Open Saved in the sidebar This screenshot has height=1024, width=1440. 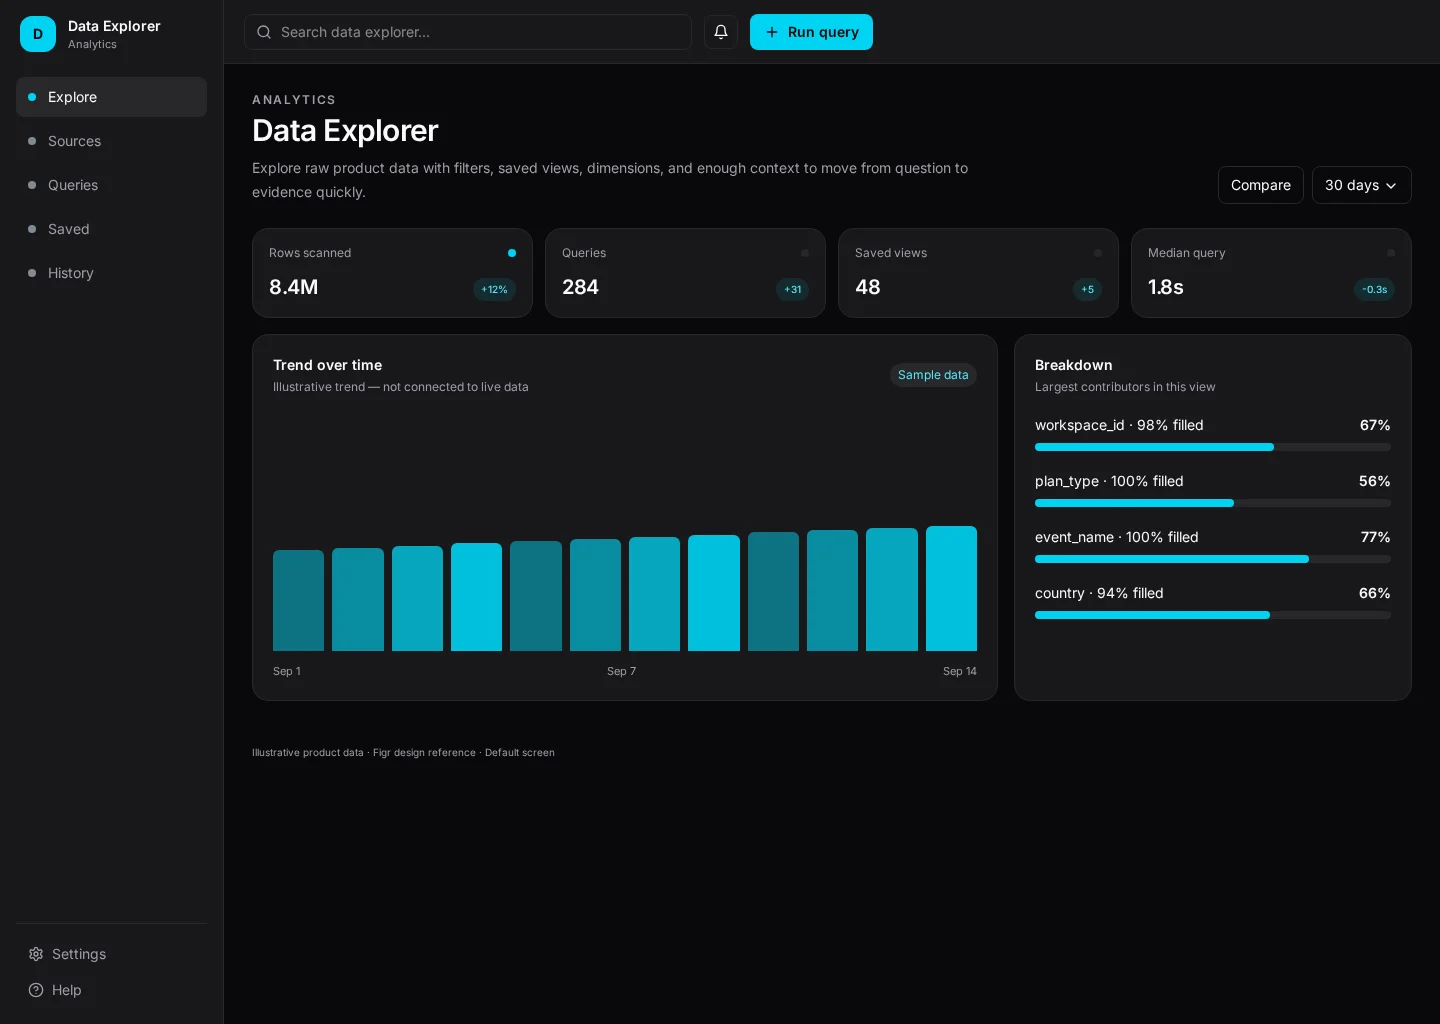(x=111, y=229)
